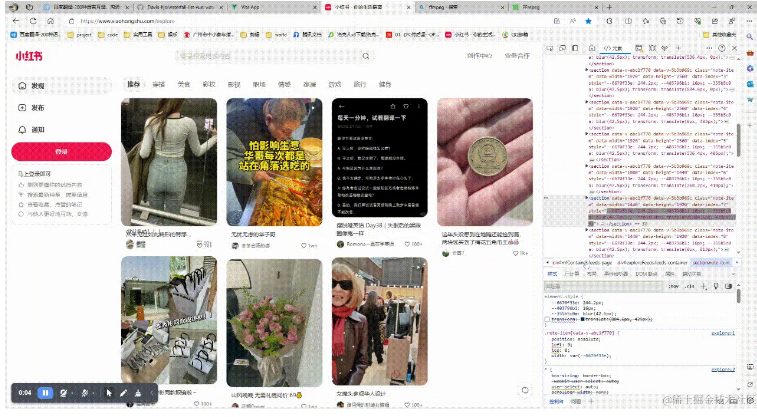The image size is (757, 417).
Task: Click the red 登录 login button
Action: click(x=61, y=151)
